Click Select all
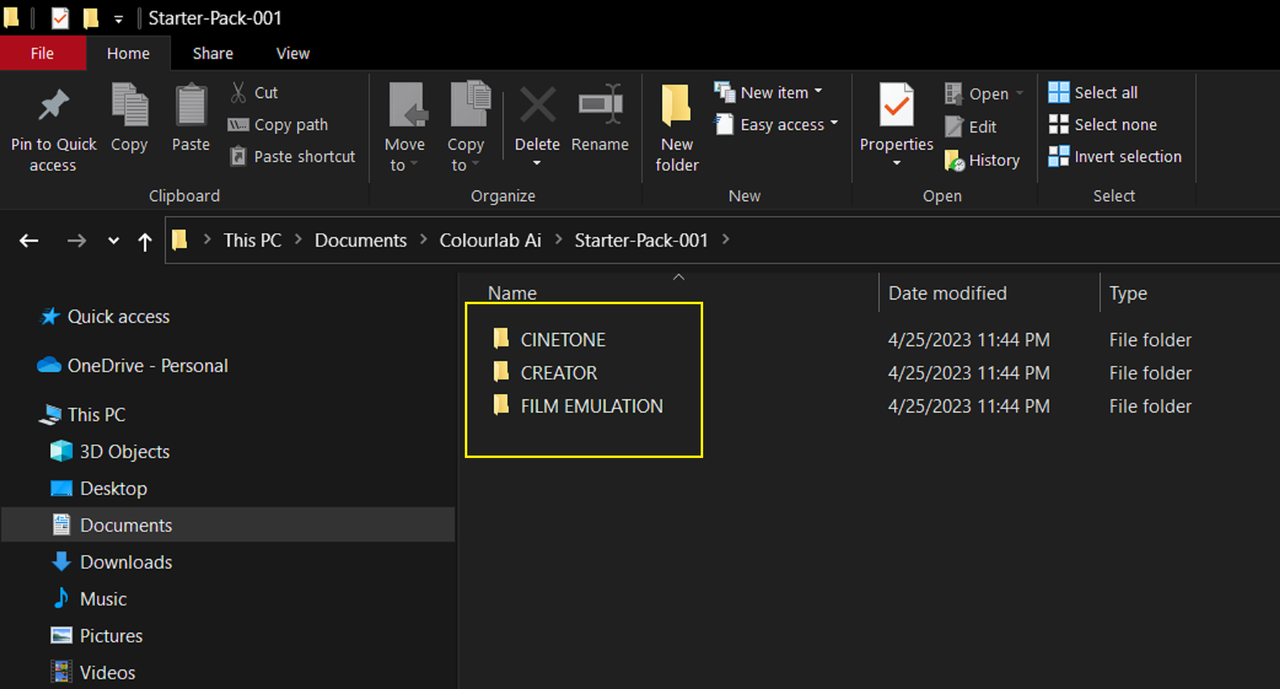Viewport: 1280px width, 689px height. (1093, 92)
